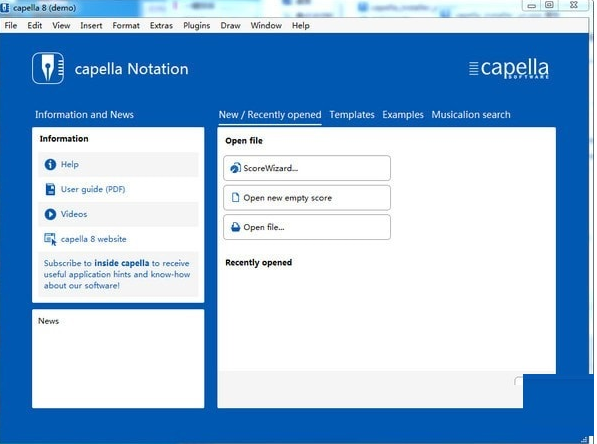Switch to the Musicalion search tab
Screen dimensions: 597x444
(471, 115)
